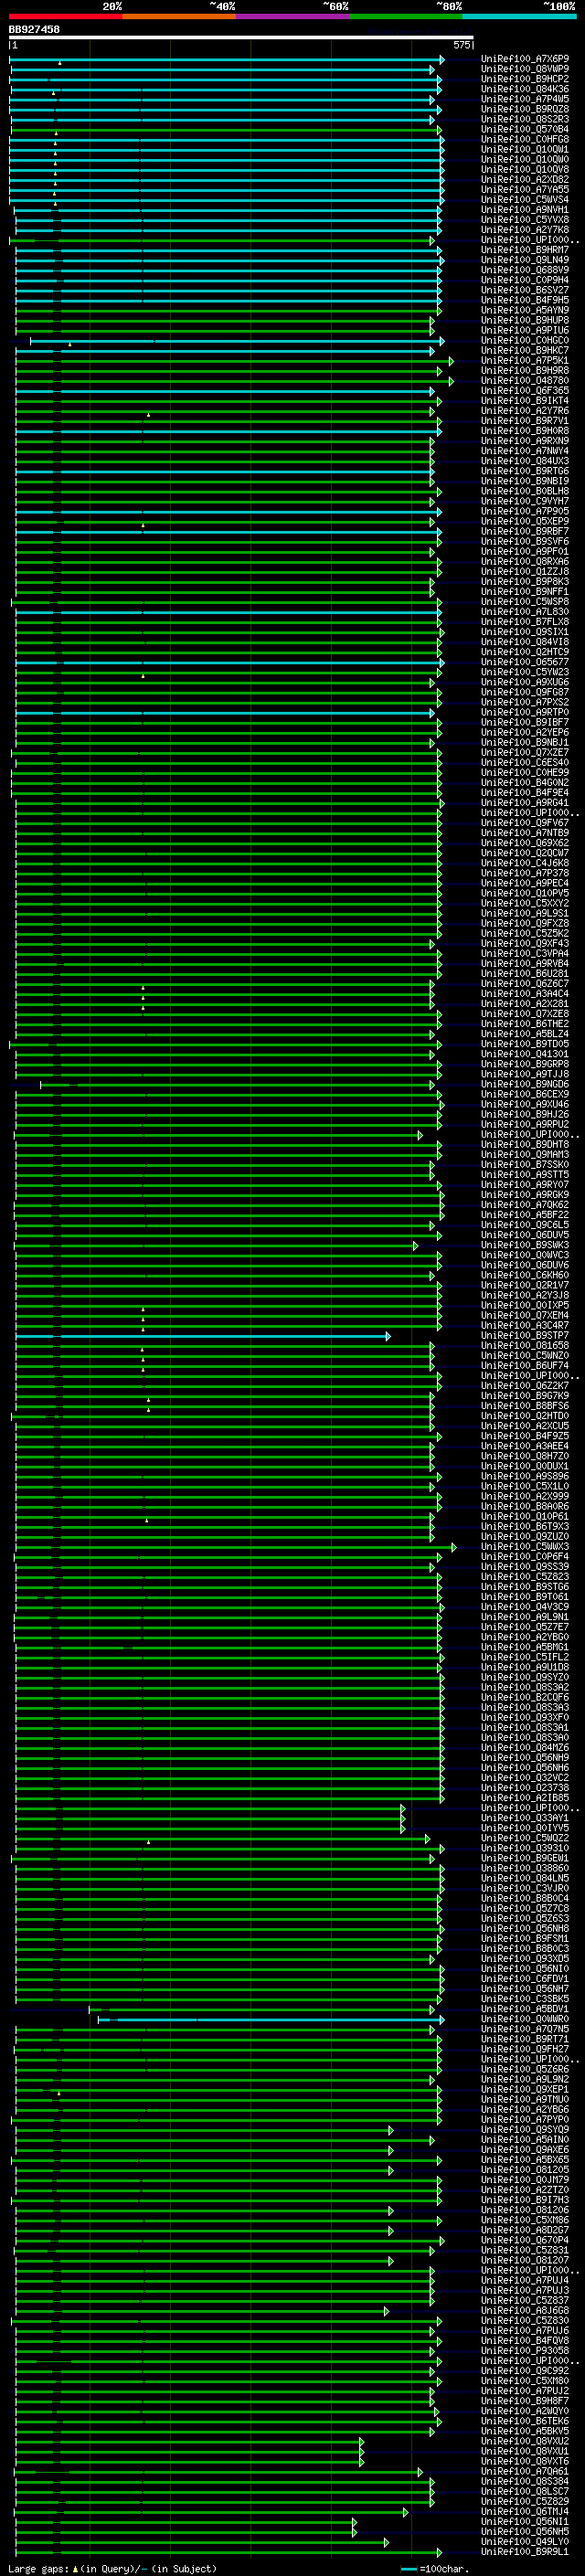Select the query name BB927458

pos(34,29)
